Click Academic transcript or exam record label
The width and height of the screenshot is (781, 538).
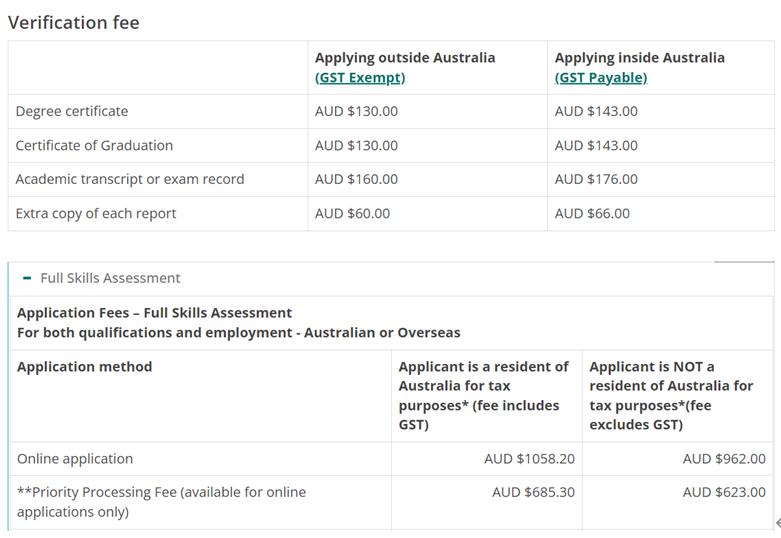click(x=130, y=179)
